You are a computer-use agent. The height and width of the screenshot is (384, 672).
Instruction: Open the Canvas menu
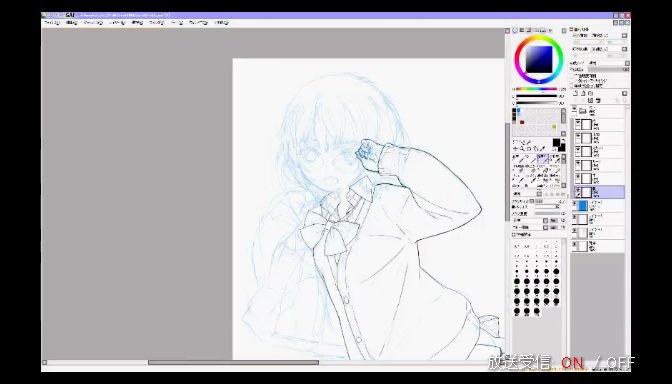point(93,23)
